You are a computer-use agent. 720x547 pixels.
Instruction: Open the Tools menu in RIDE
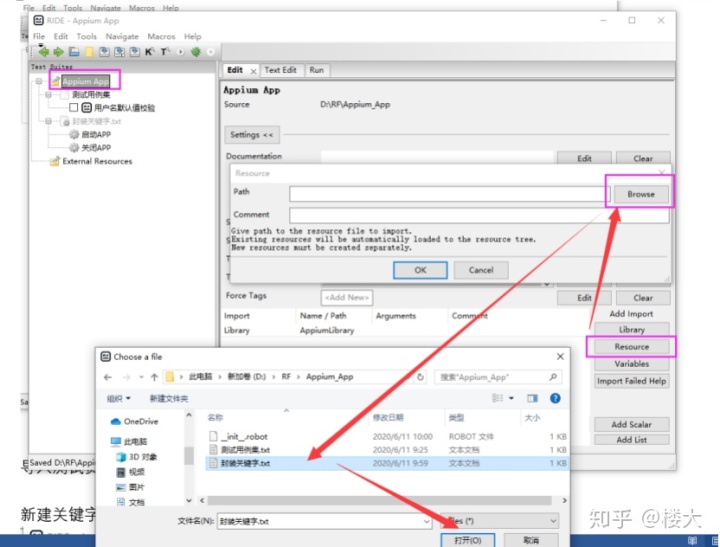tap(86, 36)
